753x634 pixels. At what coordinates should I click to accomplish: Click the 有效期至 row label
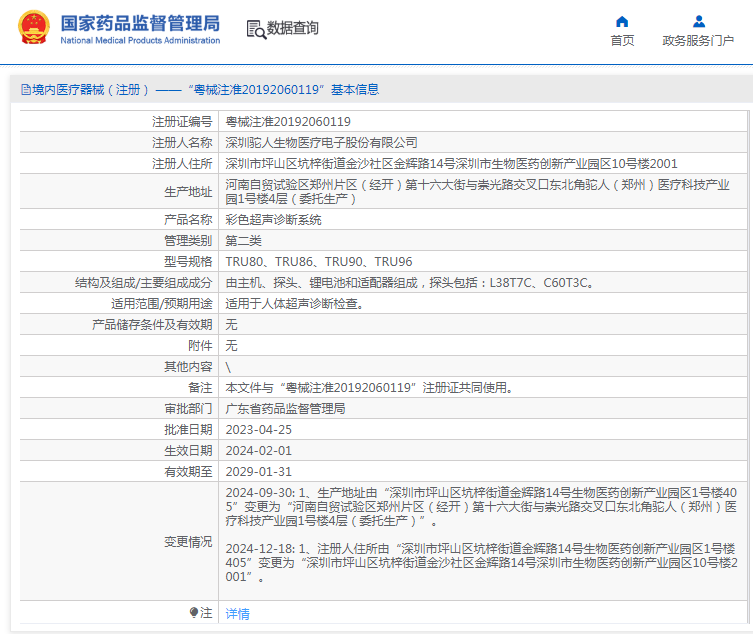tap(188, 472)
